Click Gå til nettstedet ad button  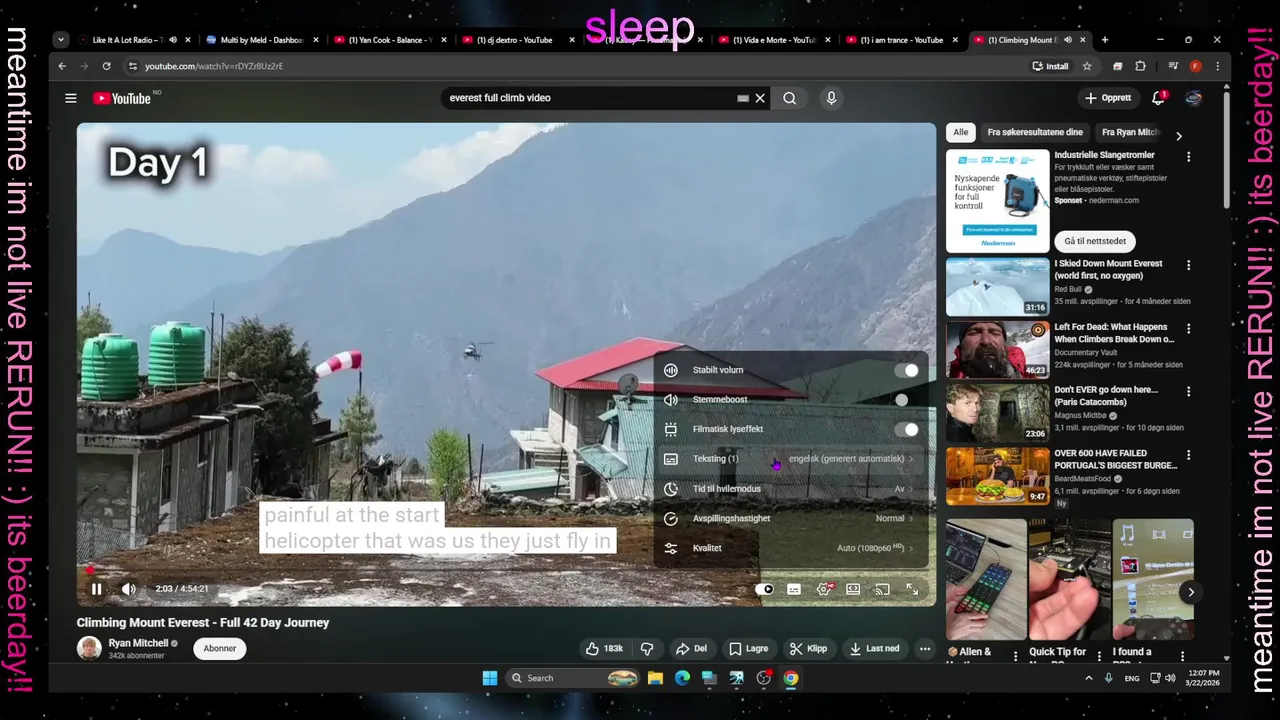pos(1094,241)
